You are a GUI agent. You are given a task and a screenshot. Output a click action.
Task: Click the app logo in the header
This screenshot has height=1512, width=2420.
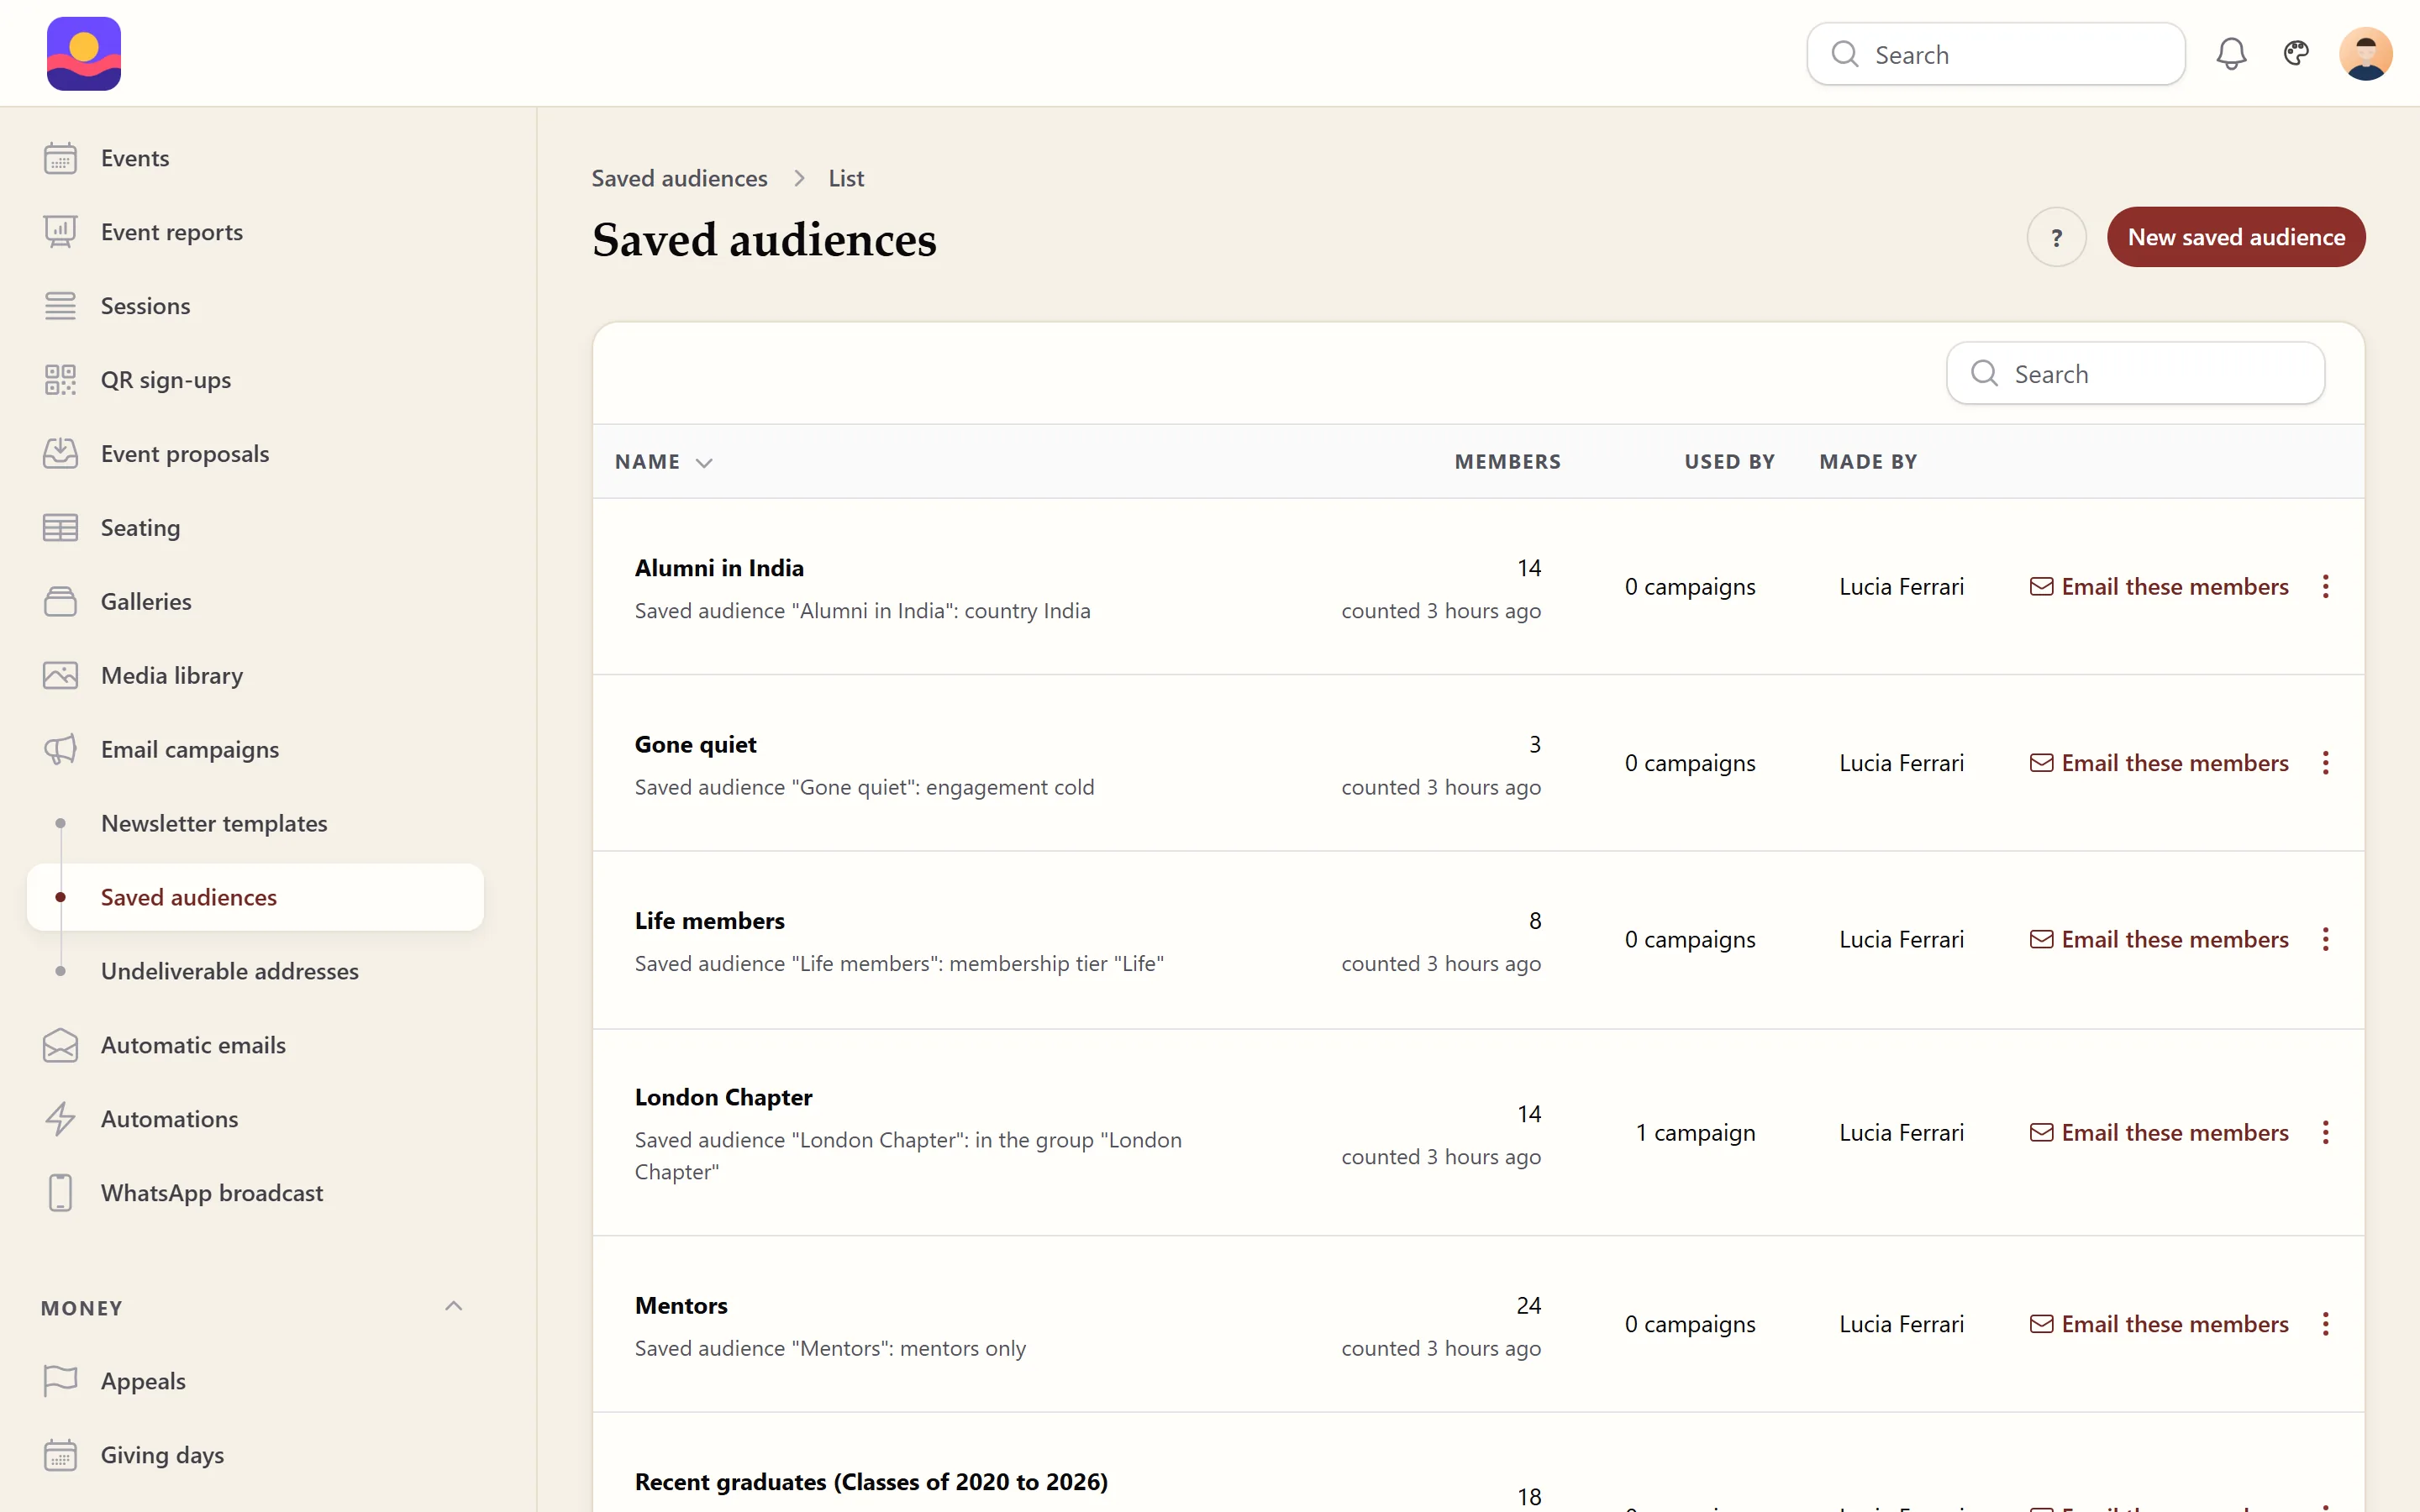tap(84, 54)
